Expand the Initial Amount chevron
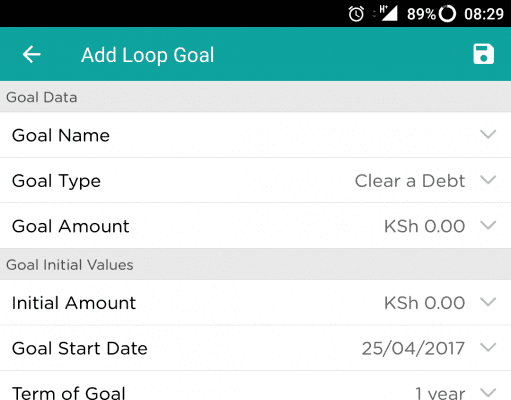The image size is (511, 400). coord(488,302)
